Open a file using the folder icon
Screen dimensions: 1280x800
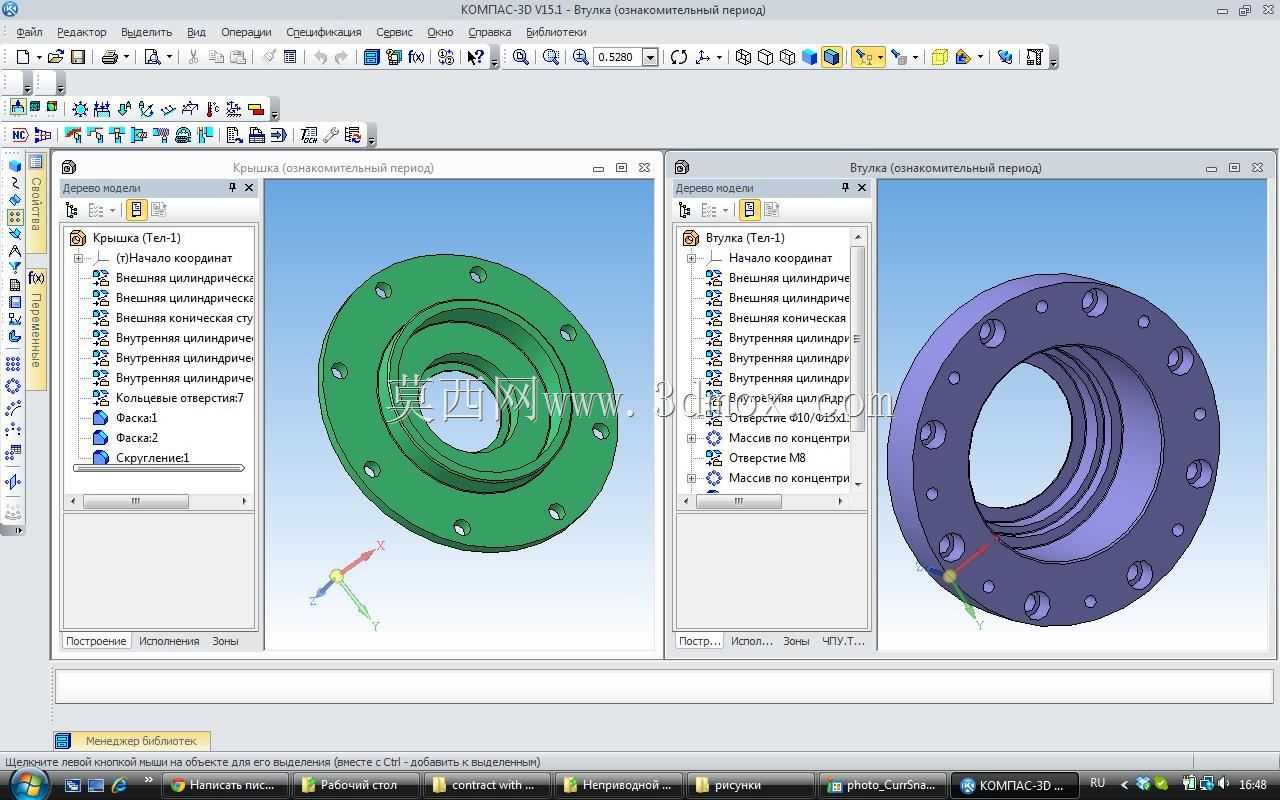click(56, 57)
